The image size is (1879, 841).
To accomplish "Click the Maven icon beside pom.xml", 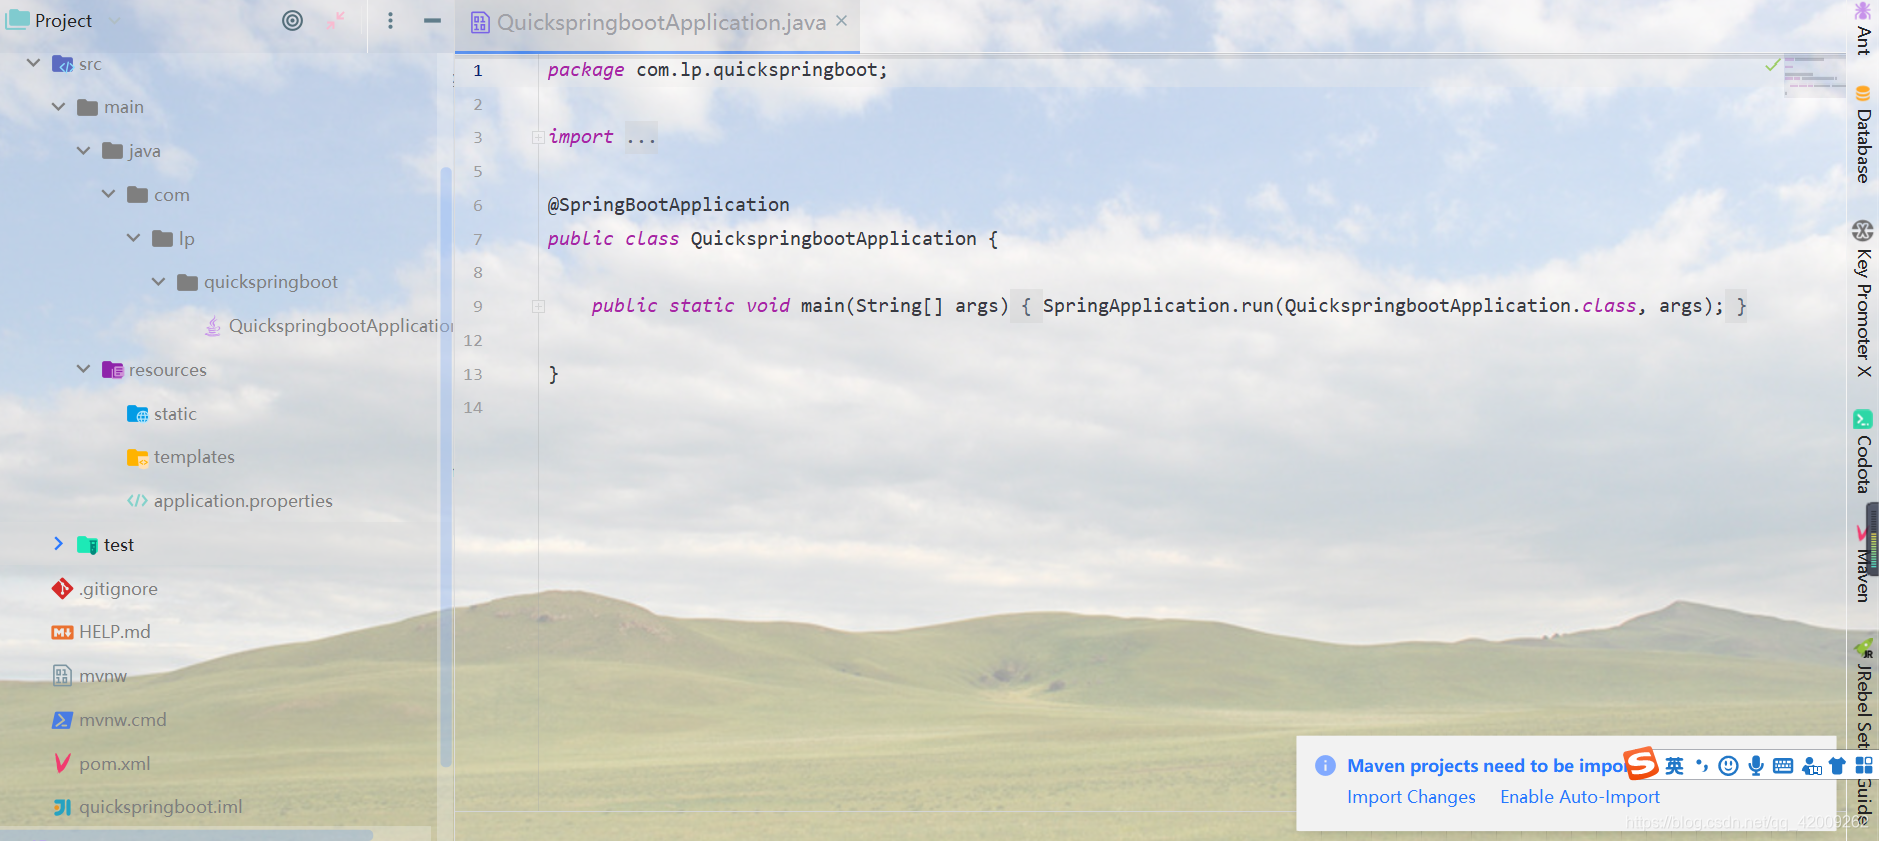I will point(62,764).
